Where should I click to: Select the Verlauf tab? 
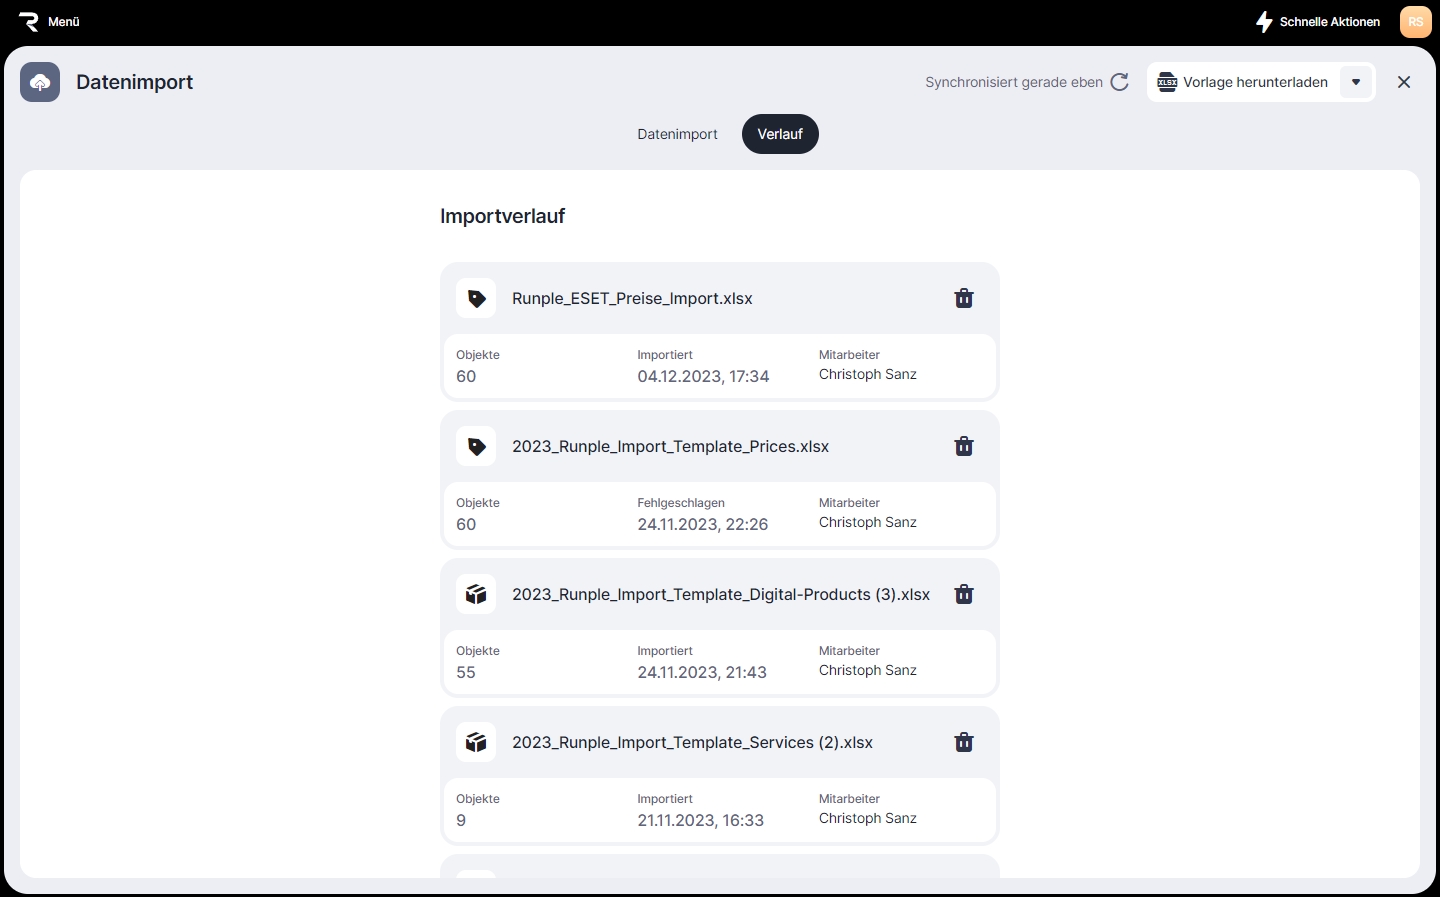pos(780,134)
